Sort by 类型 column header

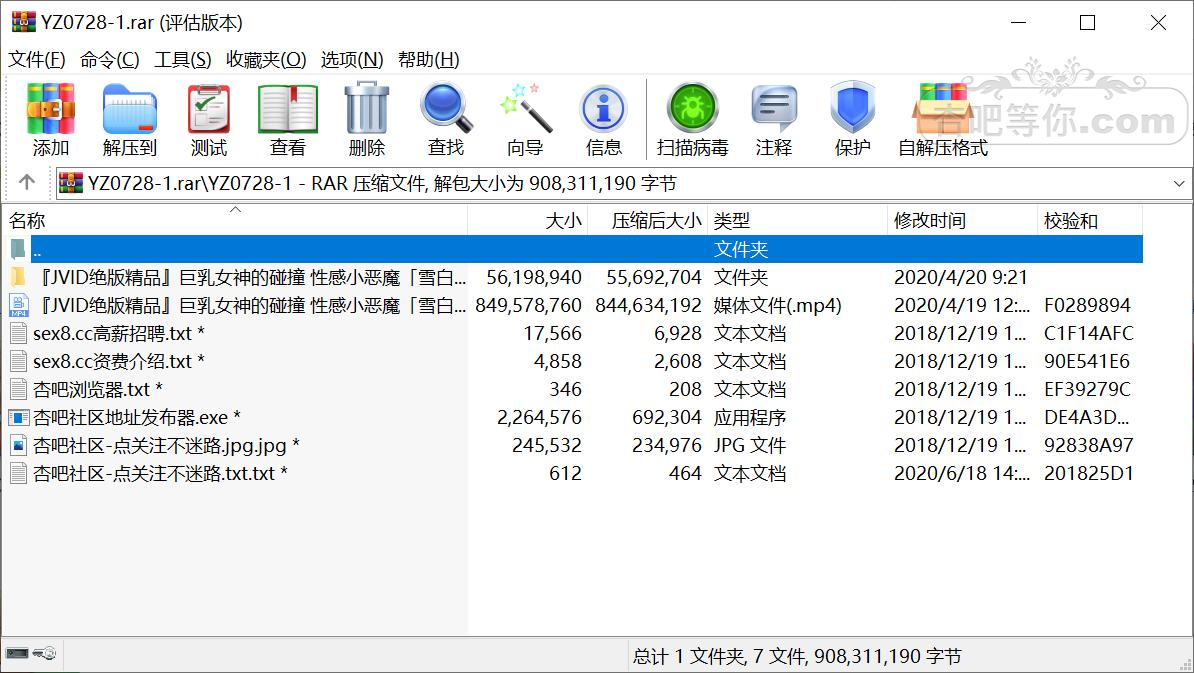pyautogui.click(x=798, y=221)
